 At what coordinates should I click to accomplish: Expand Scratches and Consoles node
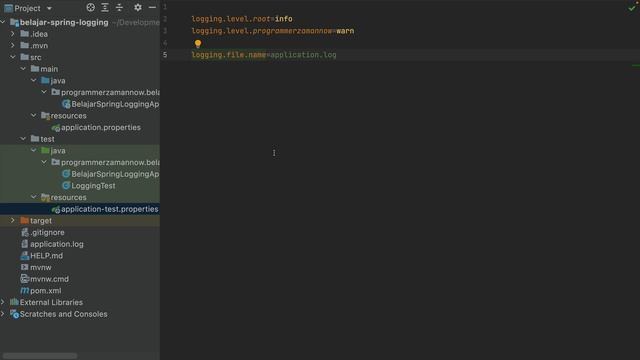3,314
